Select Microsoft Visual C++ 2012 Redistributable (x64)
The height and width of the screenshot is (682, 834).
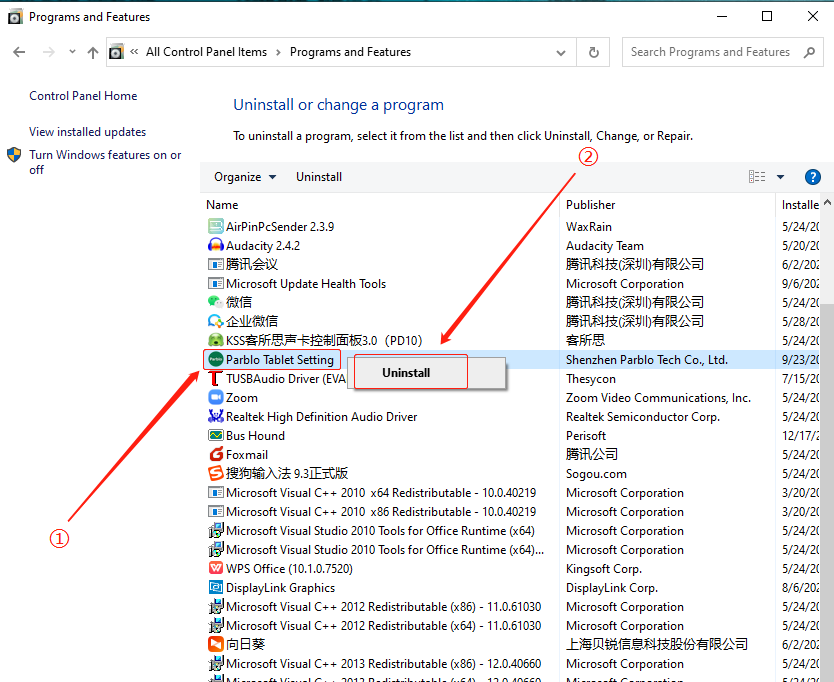pyautogui.click(x=383, y=626)
